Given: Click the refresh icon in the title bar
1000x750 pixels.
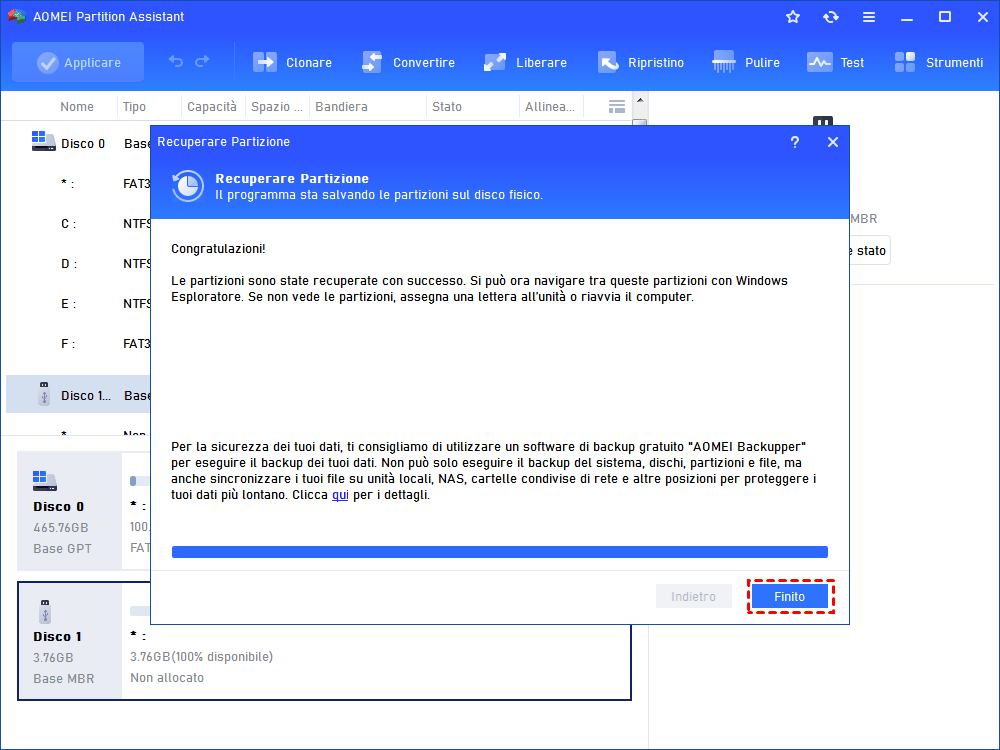Looking at the screenshot, I should coord(830,17).
